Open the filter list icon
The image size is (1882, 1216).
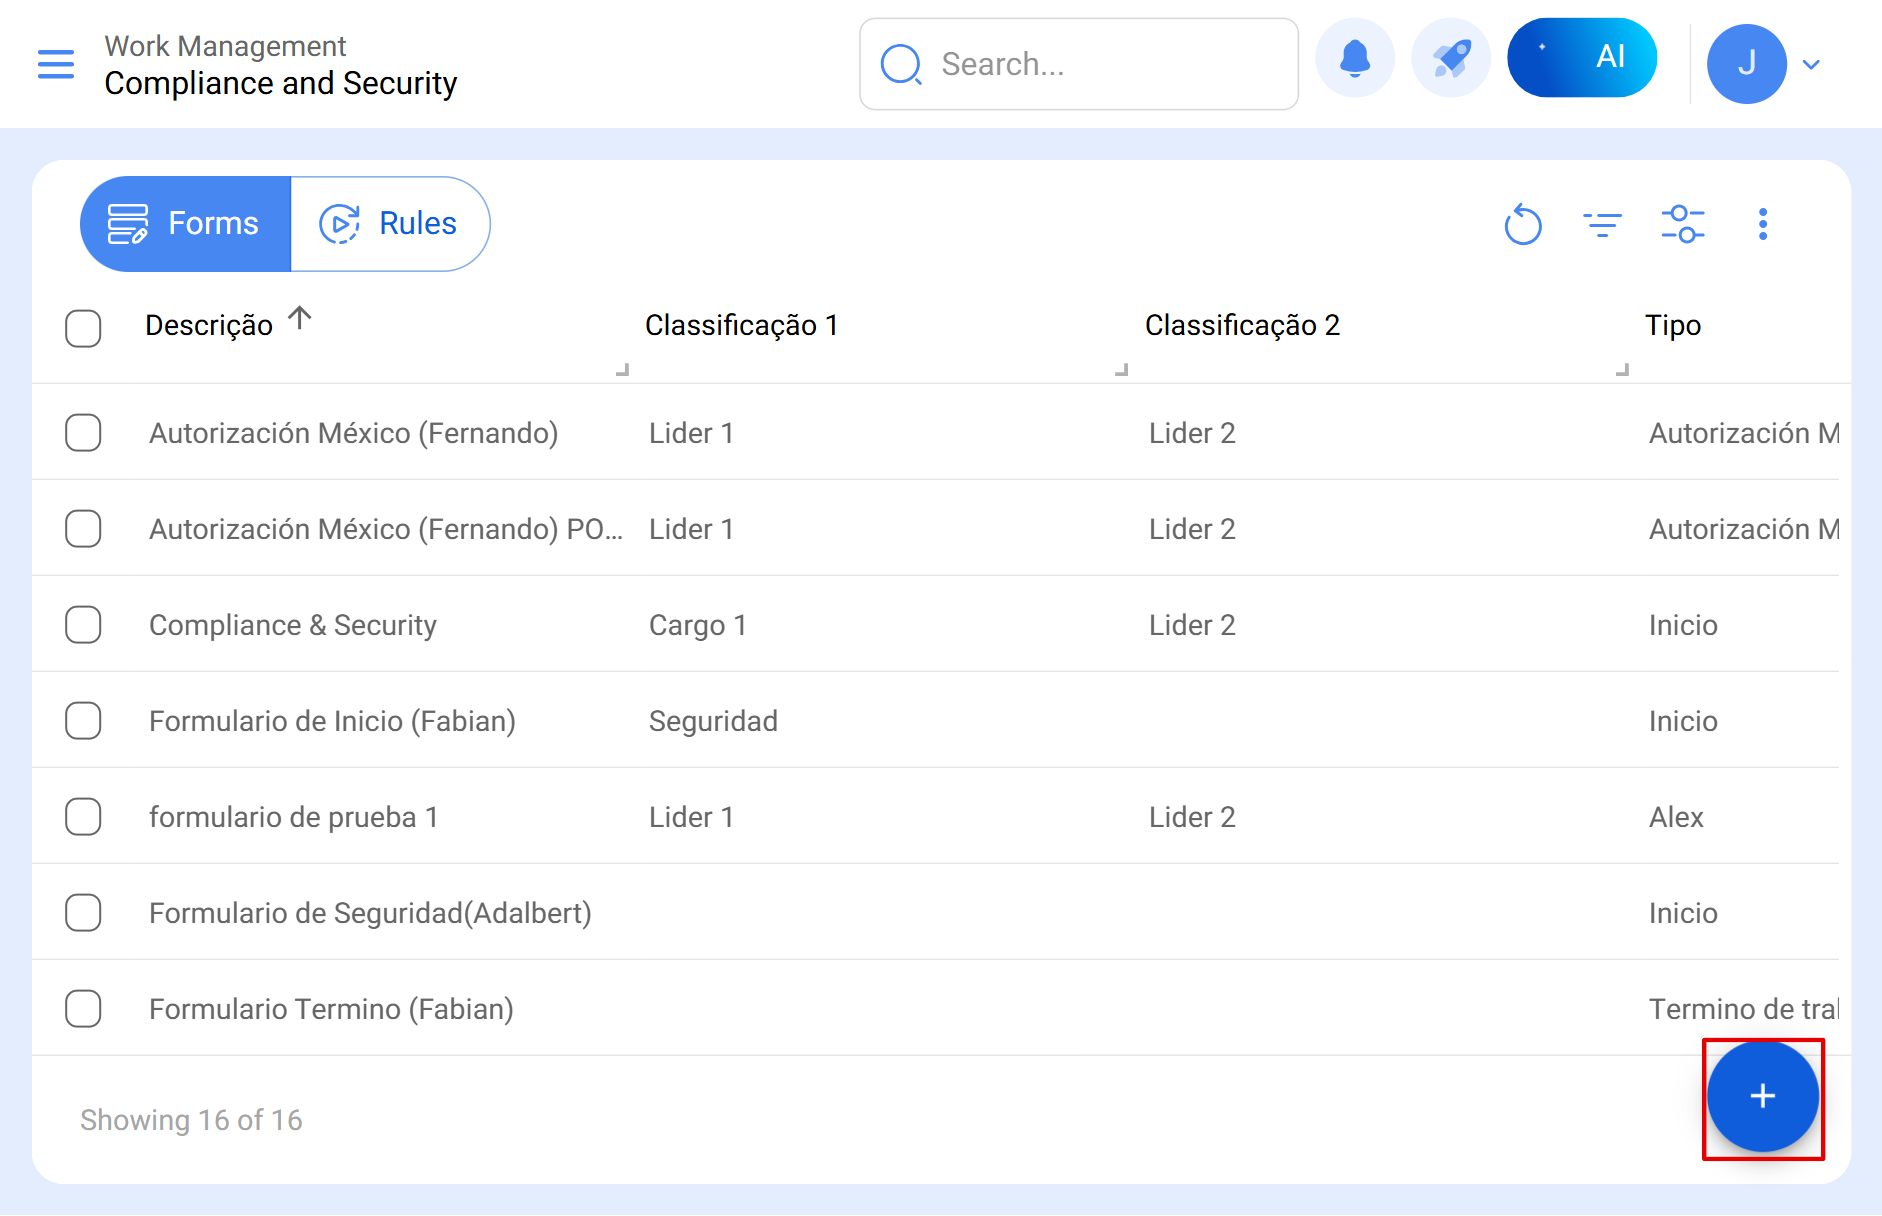click(1602, 224)
